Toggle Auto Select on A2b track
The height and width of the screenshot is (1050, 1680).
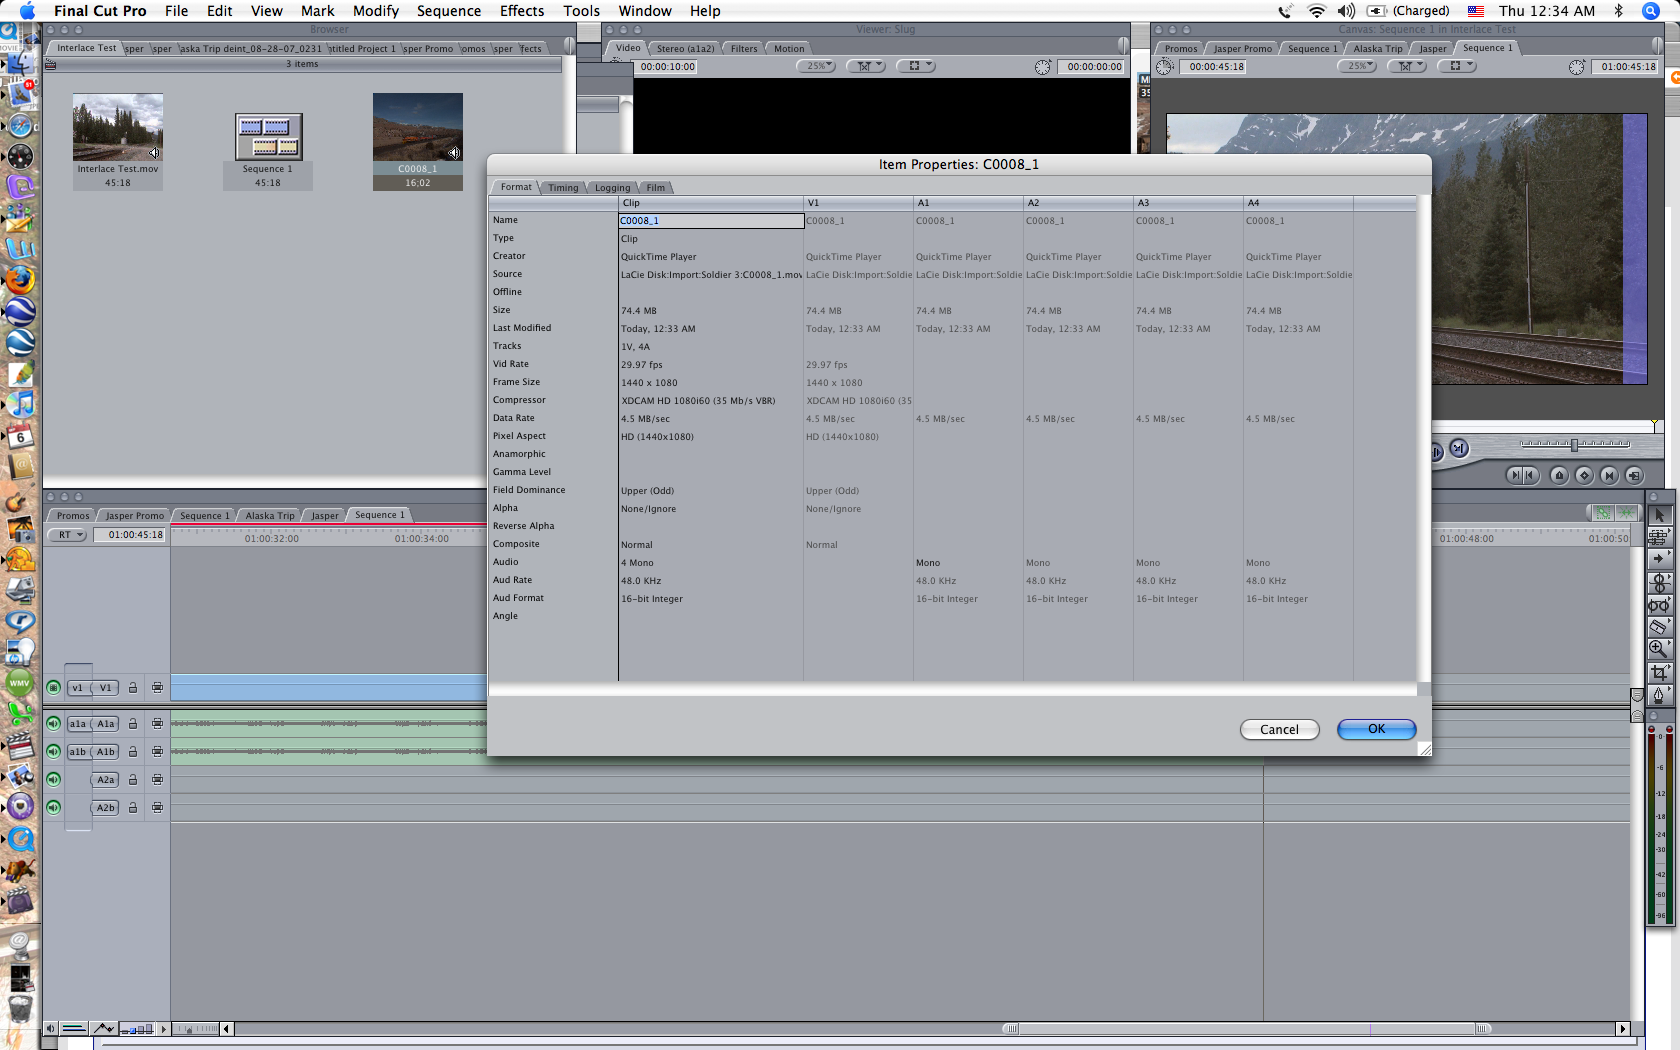coord(157,807)
